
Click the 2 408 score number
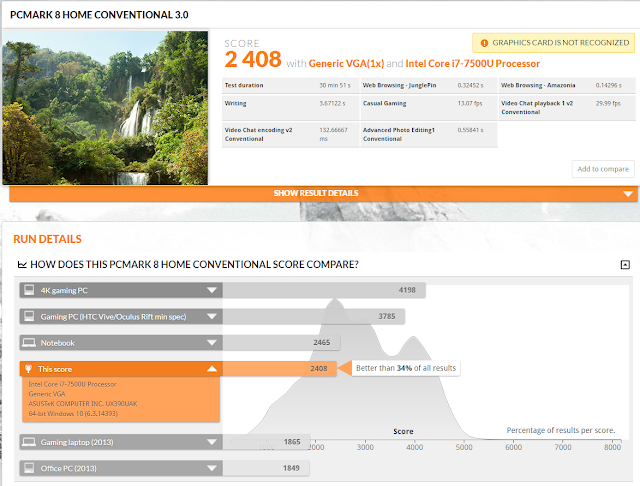pos(253,60)
